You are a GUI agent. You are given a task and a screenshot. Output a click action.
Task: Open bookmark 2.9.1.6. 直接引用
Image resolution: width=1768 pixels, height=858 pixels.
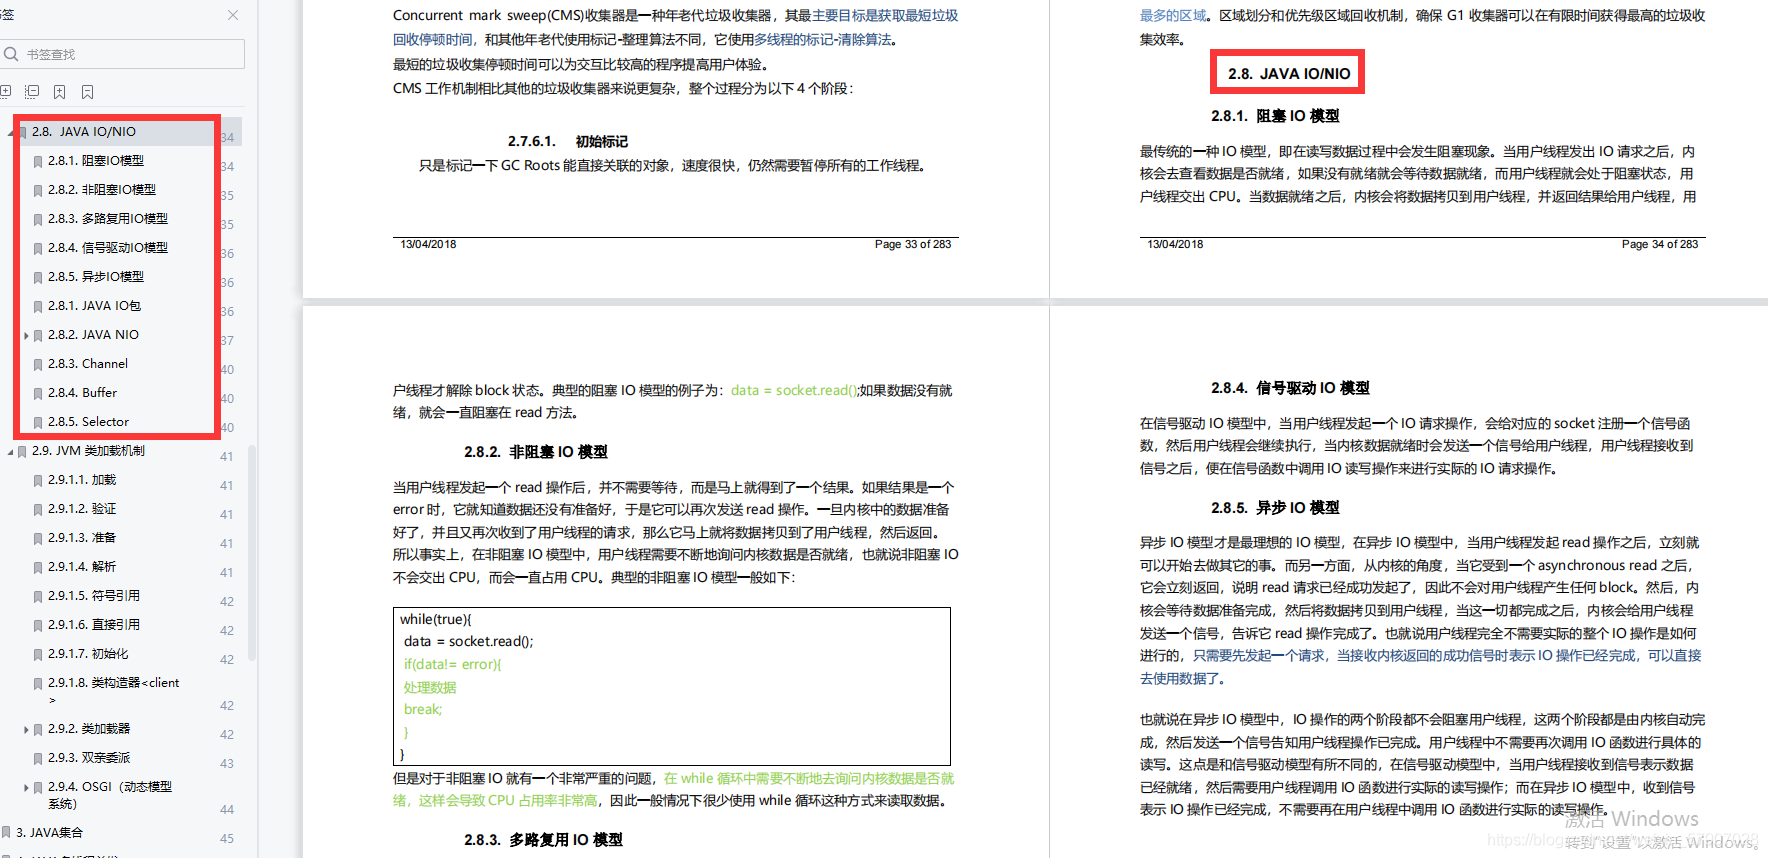coord(94,624)
